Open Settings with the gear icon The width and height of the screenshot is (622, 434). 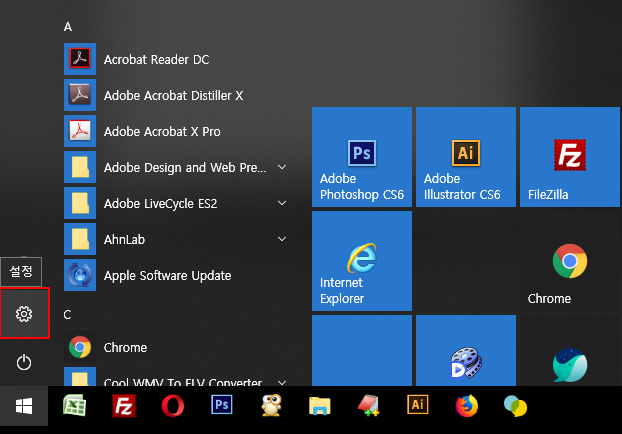point(24,313)
